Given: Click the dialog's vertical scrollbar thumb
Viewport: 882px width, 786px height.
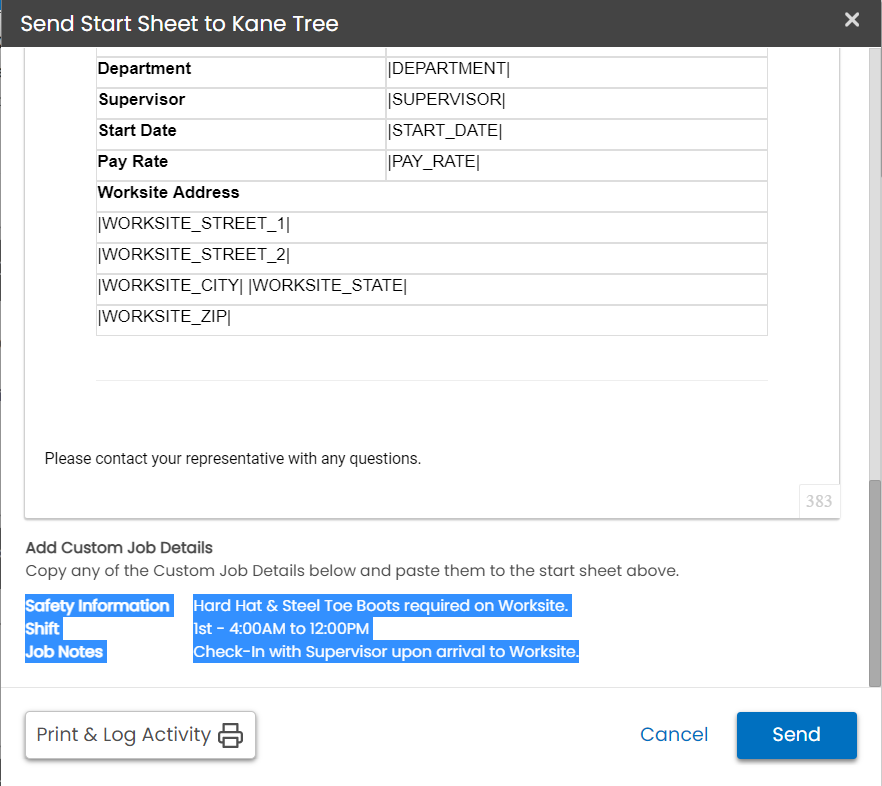Looking at the screenshot, I should tap(875, 580).
